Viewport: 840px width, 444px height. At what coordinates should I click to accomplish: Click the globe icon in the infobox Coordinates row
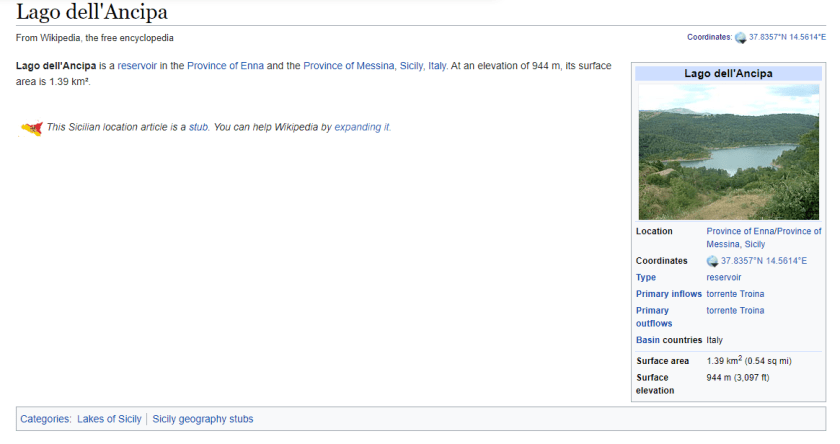(712, 261)
